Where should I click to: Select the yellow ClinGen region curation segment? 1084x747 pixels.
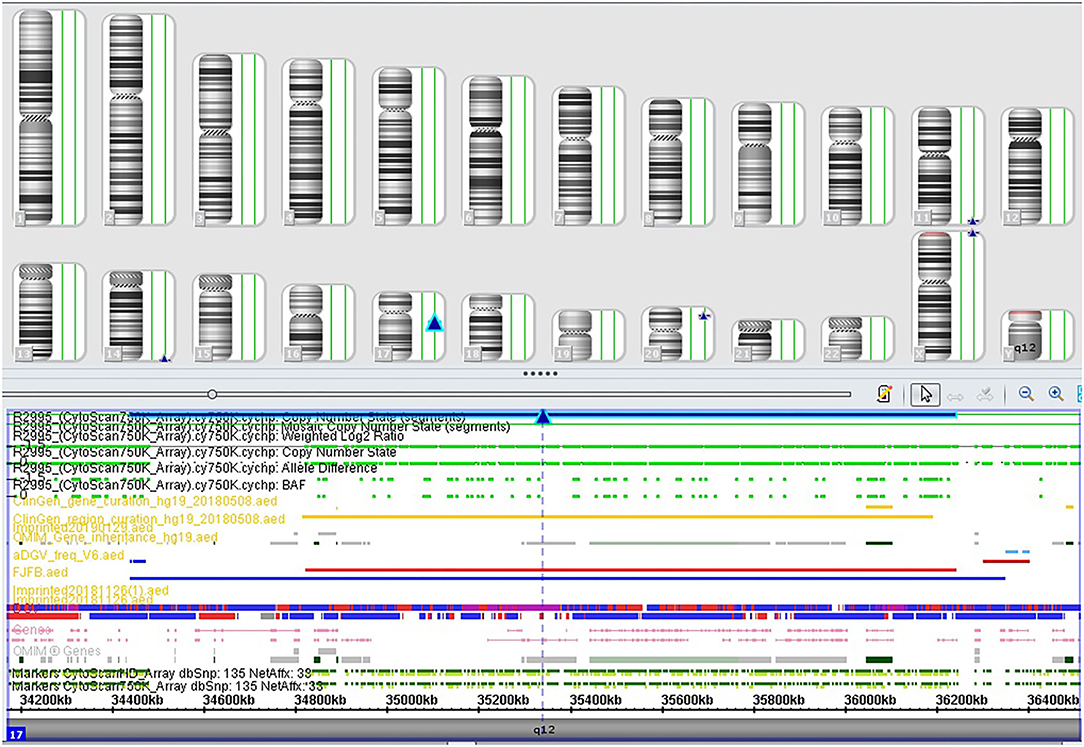tap(617, 516)
